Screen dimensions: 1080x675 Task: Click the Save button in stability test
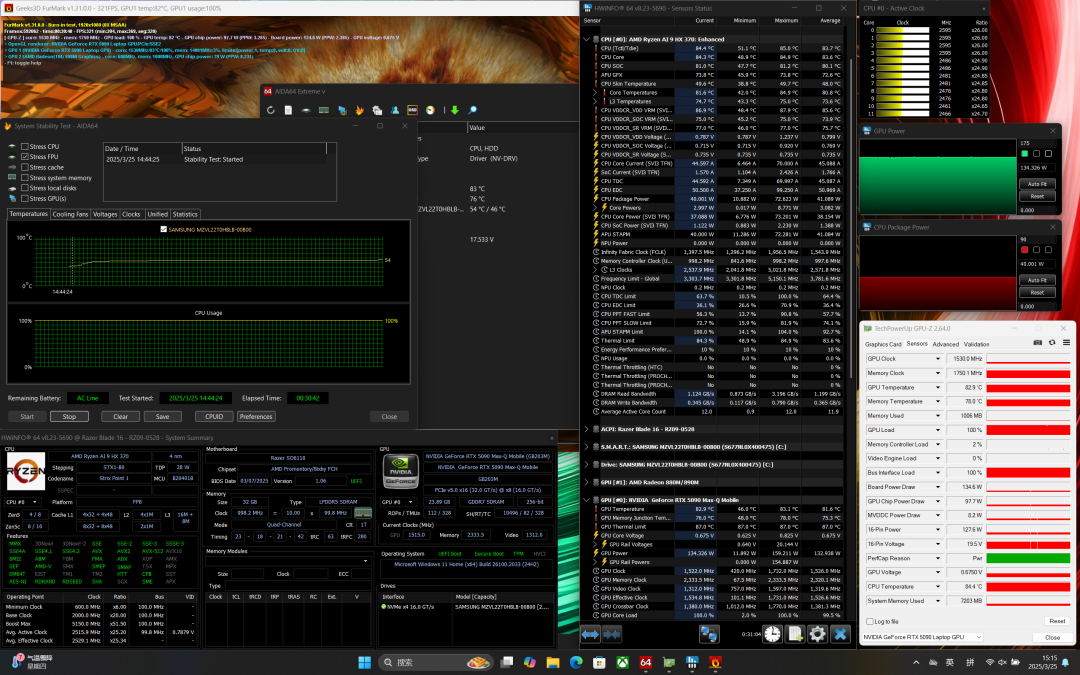[163, 417]
